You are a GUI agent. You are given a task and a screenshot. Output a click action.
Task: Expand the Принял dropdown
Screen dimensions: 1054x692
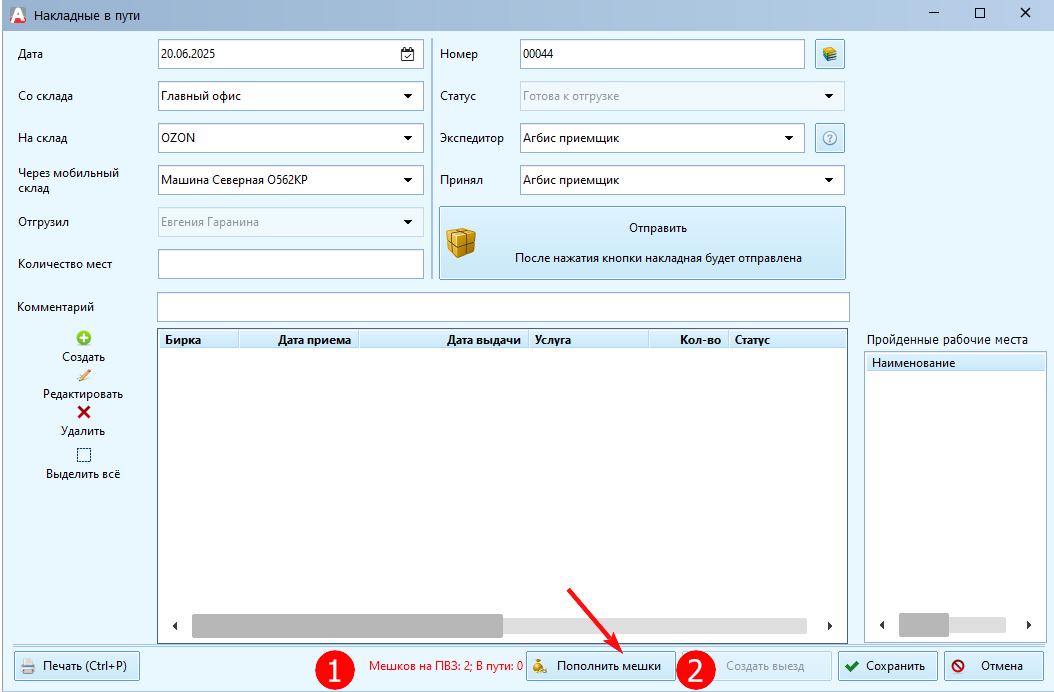(829, 180)
